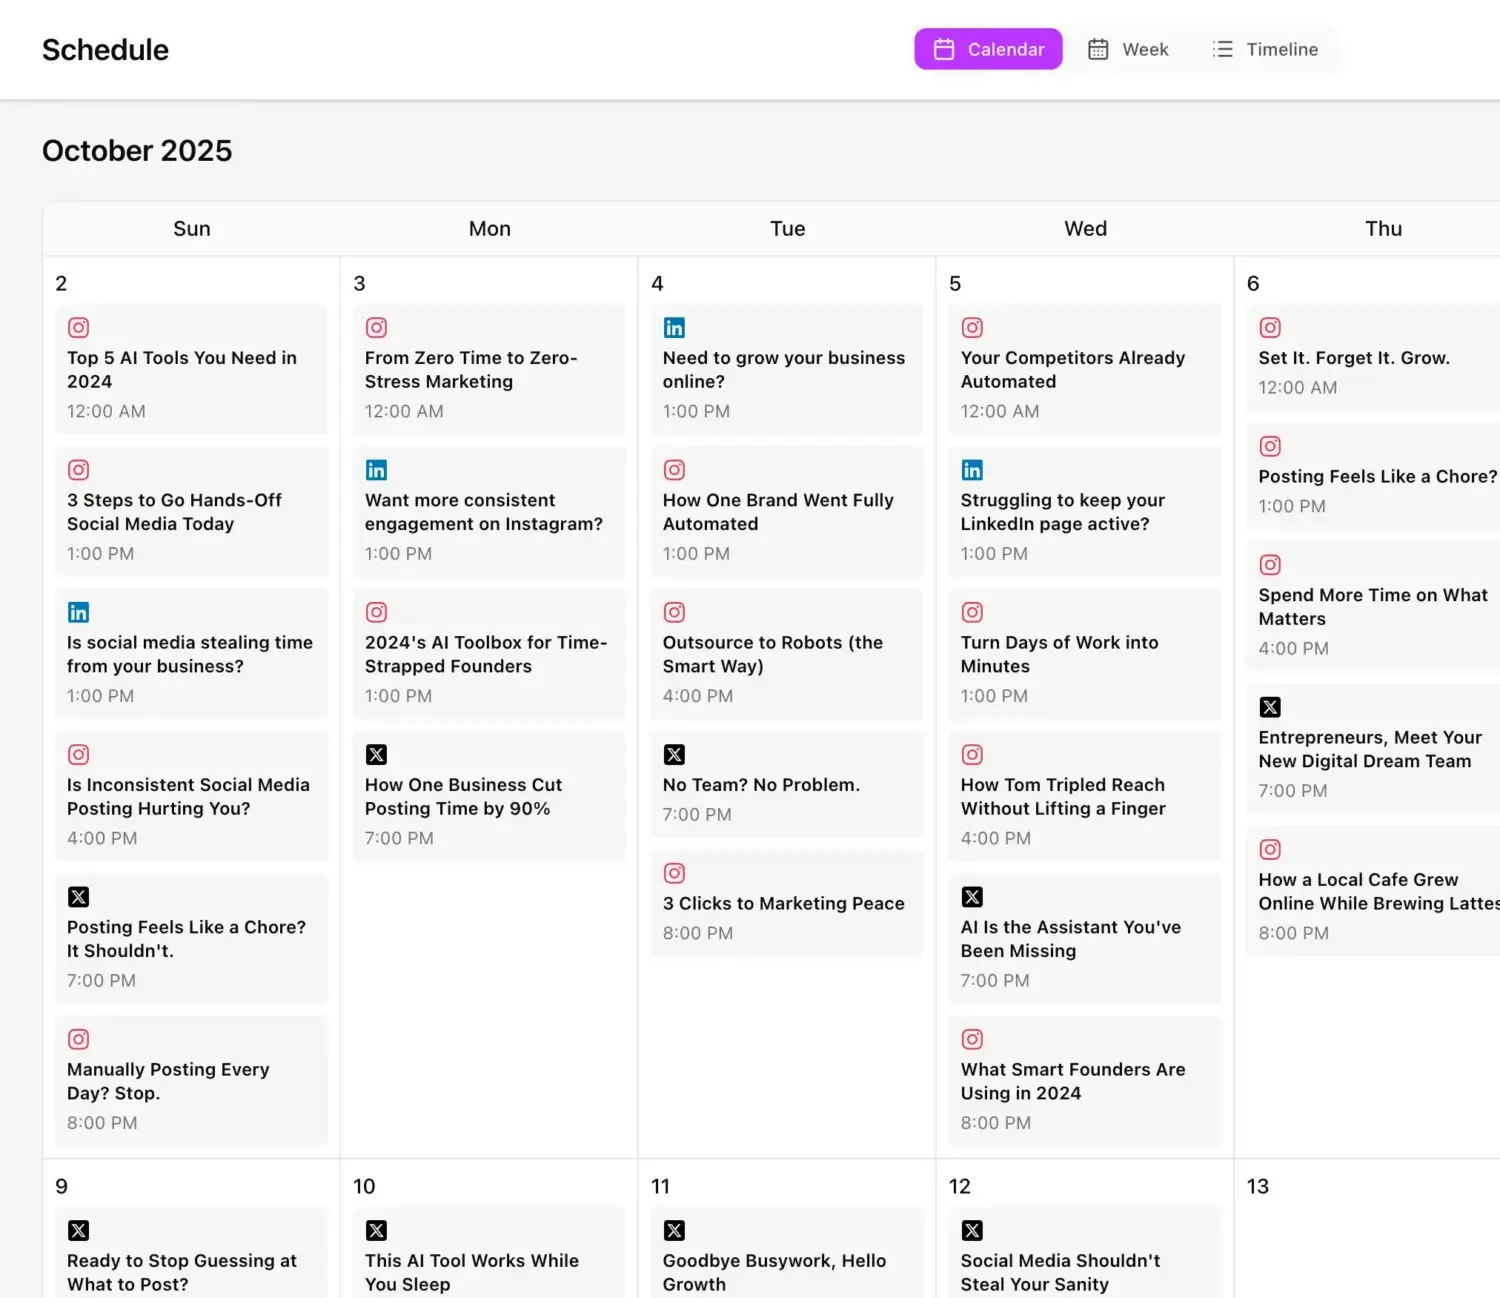Click the Instagram icon on "Top 5 AI Tools You Need in 2024"
This screenshot has width=1500, height=1298.
coord(78,327)
